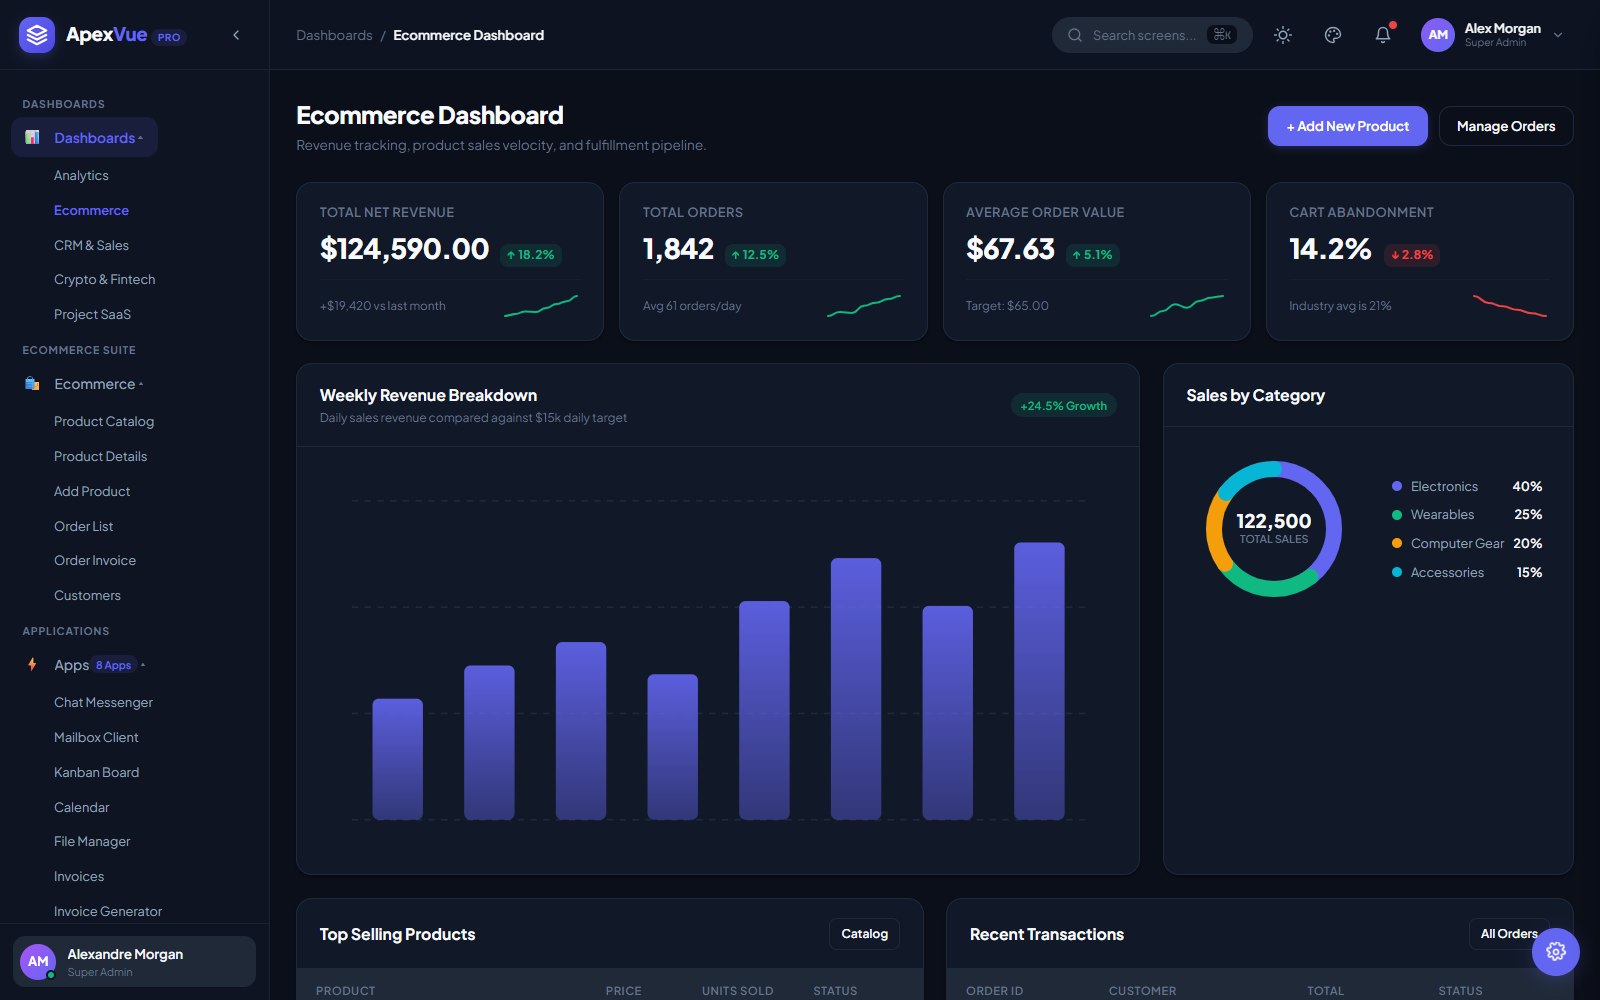This screenshot has height=1000, width=1600.
Task: Focus the Search screens input field
Action: [x=1152, y=35]
